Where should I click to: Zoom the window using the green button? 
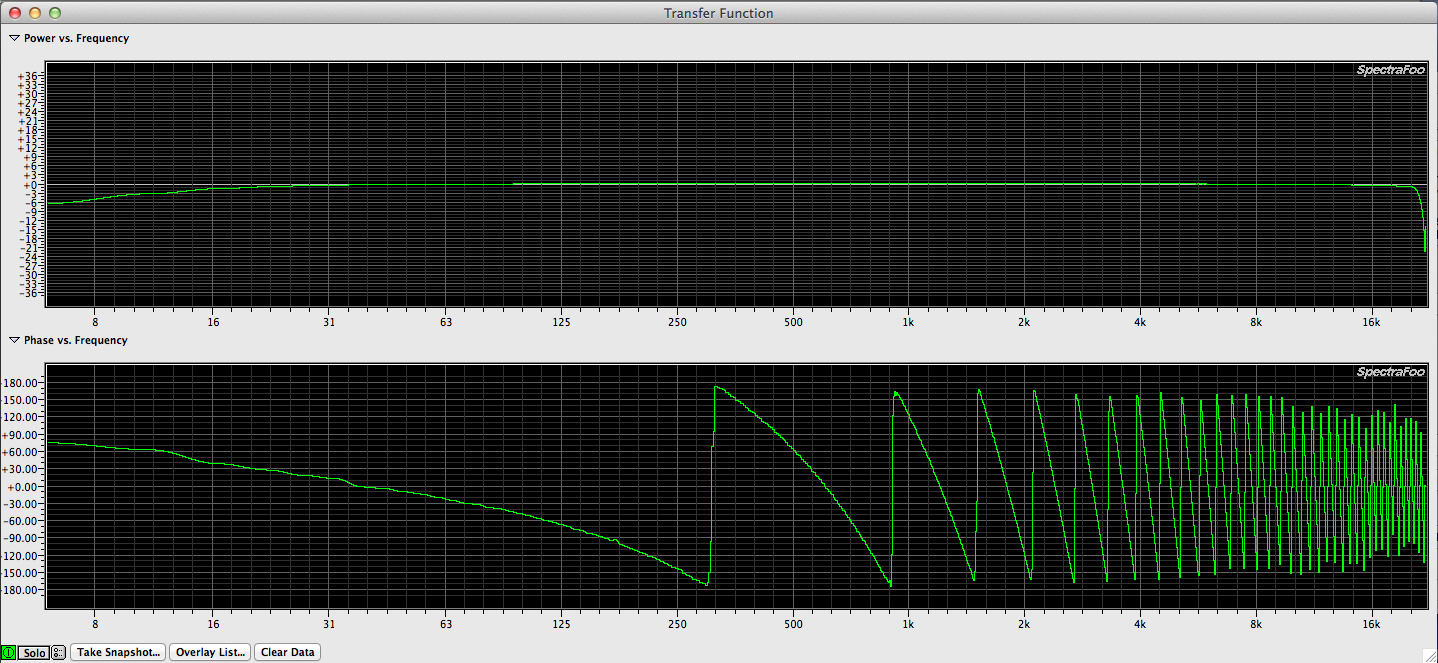click(x=54, y=13)
